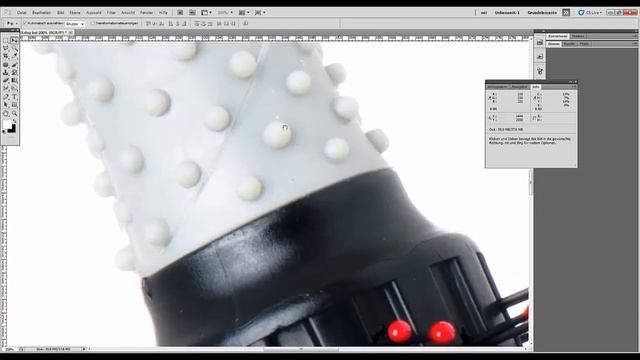Select the Lasso tool
The width and height of the screenshot is (640, 360).
(x=6, y=49)
